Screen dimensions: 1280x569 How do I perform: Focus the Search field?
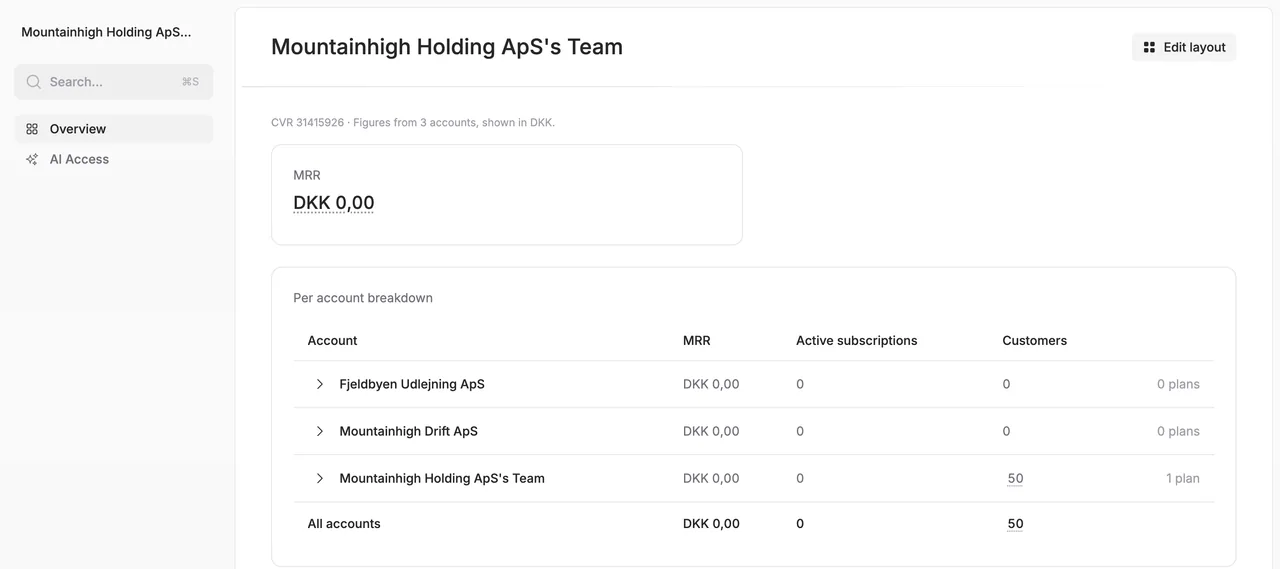114,82
